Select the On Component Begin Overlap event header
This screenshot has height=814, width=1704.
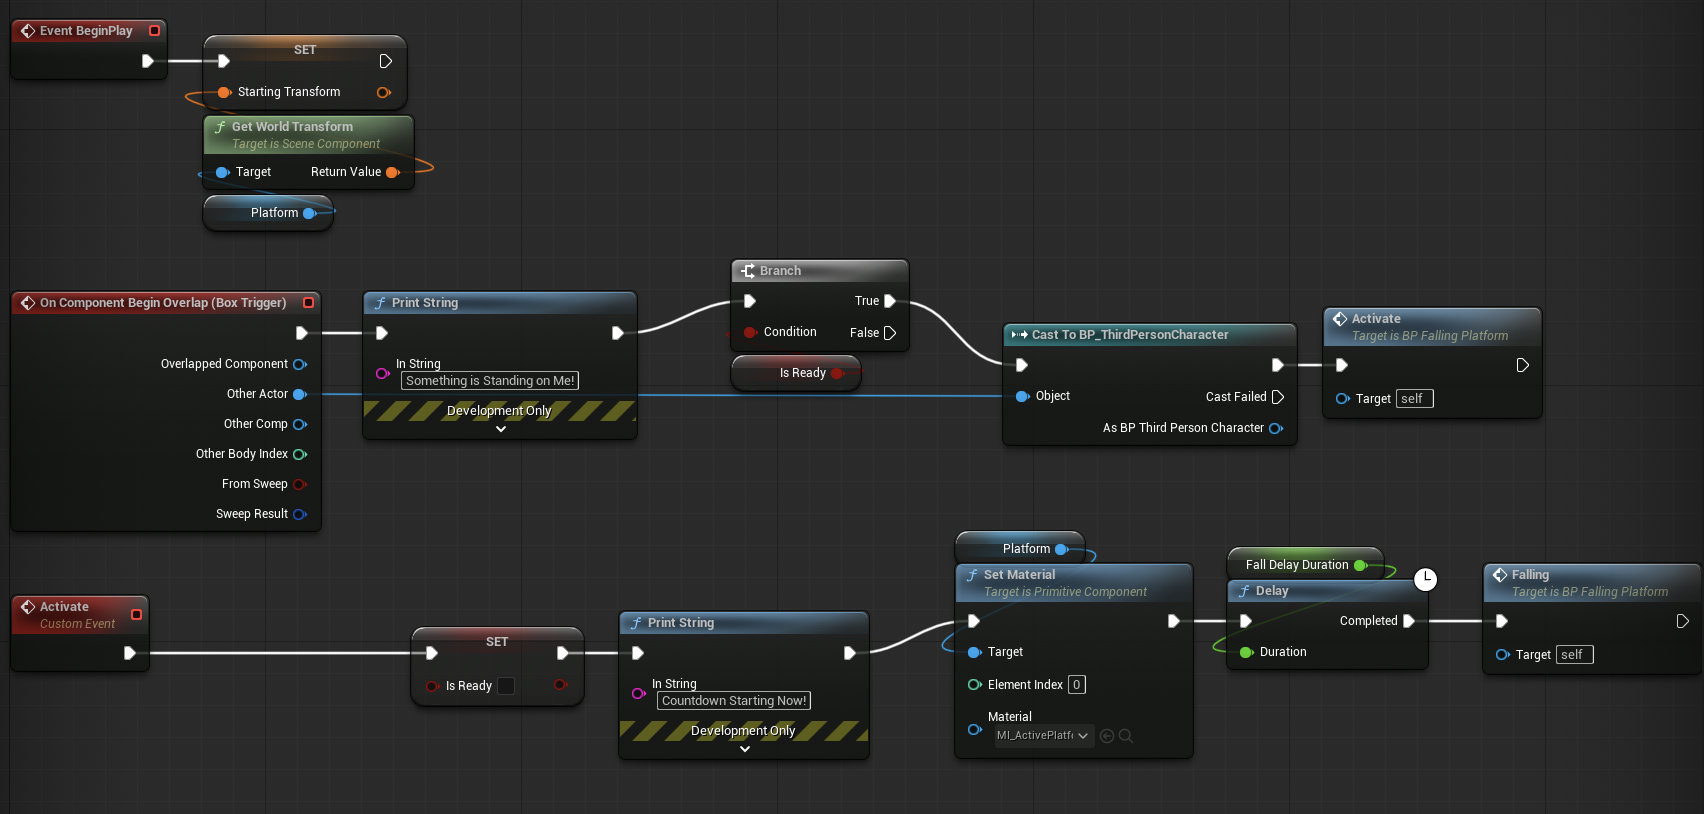166,303
